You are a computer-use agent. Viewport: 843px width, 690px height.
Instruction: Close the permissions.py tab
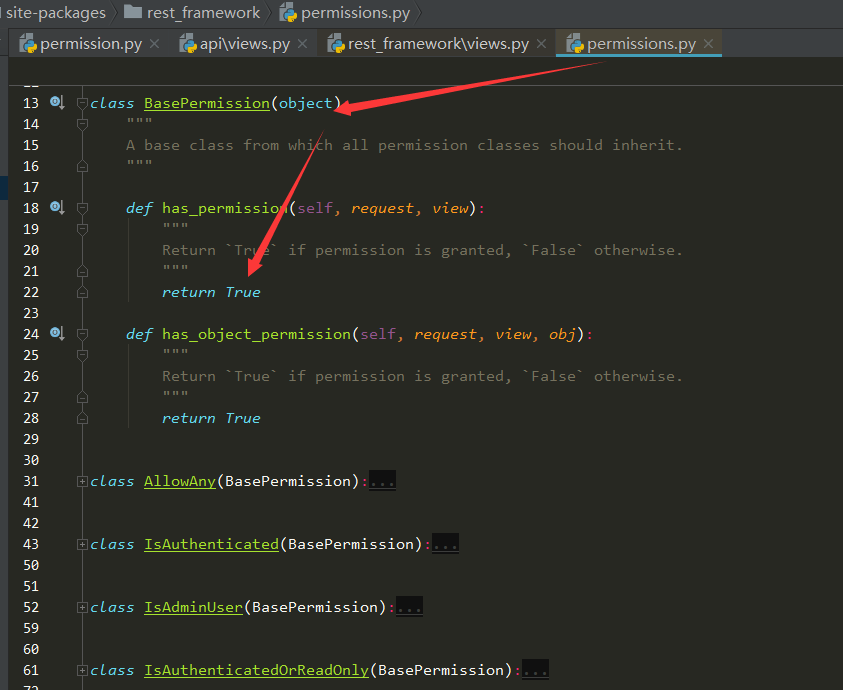point(709,44)
